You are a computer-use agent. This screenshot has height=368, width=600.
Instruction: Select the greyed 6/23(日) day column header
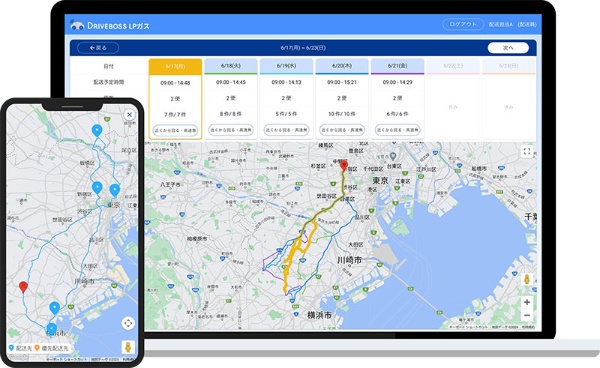(x=509, y=66)
